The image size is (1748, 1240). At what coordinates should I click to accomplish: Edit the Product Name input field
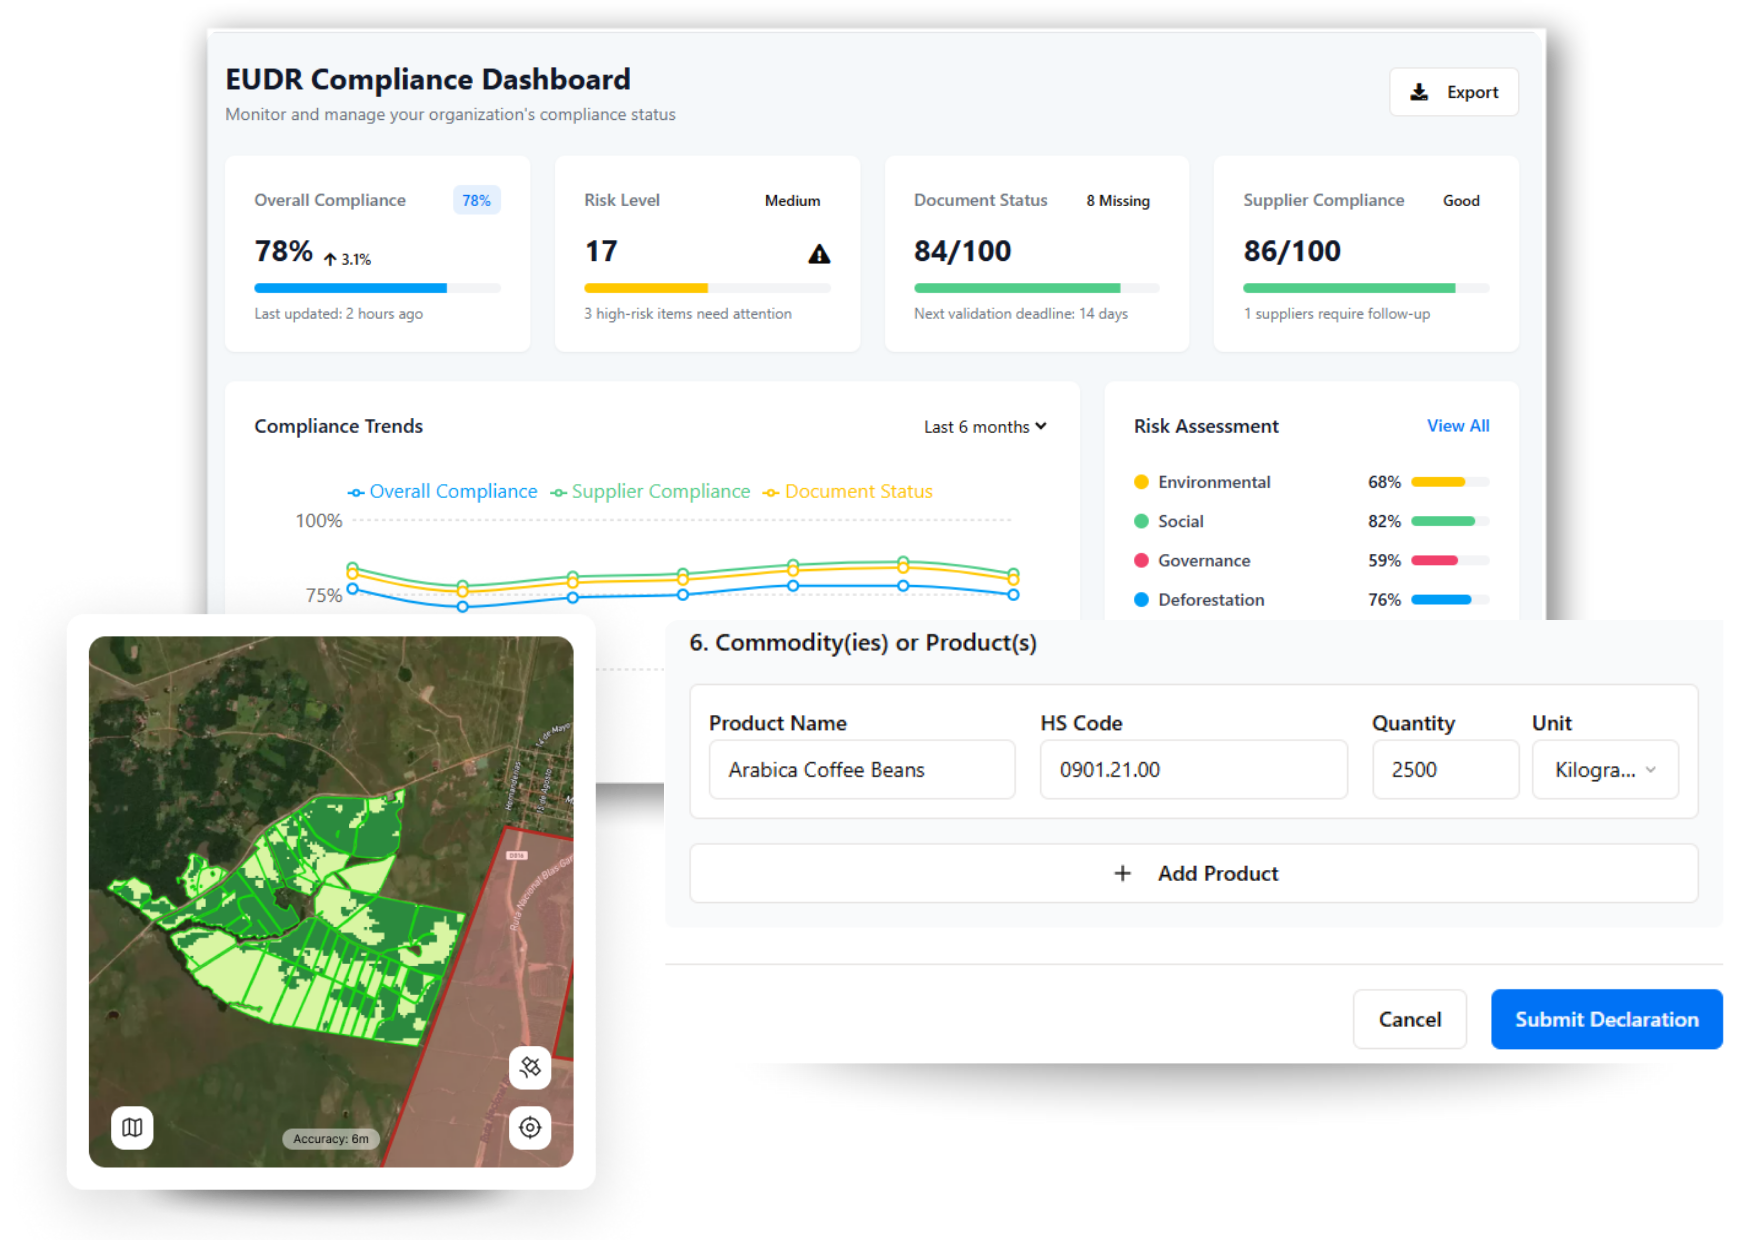pos(861,770)
